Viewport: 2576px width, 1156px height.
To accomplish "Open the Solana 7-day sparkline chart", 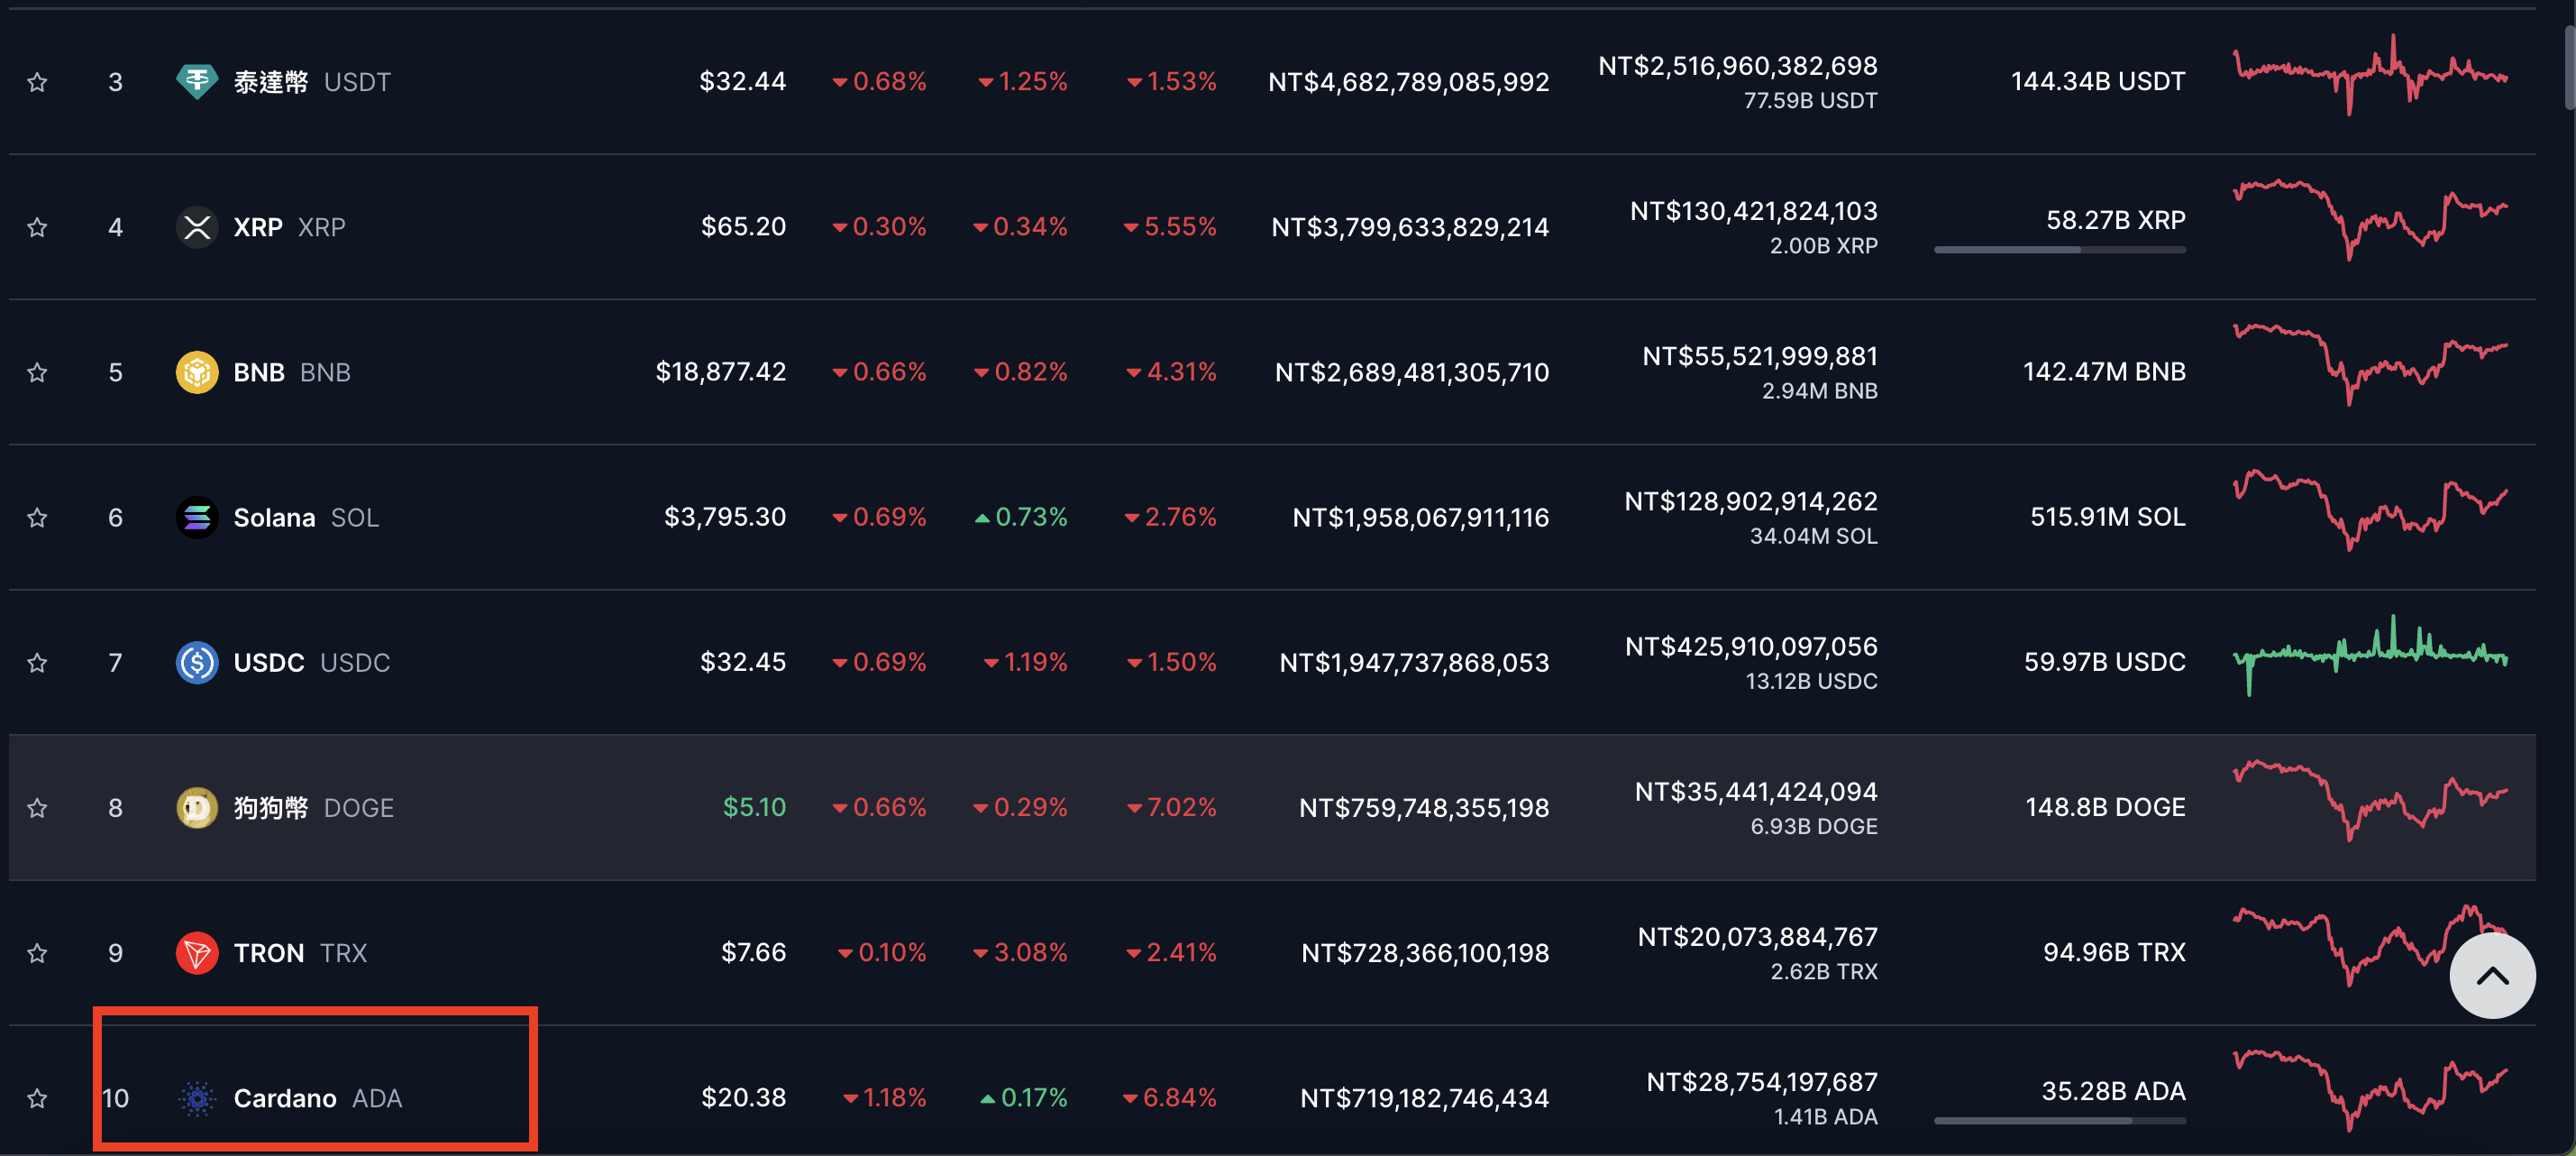I will pos(2370,510).
